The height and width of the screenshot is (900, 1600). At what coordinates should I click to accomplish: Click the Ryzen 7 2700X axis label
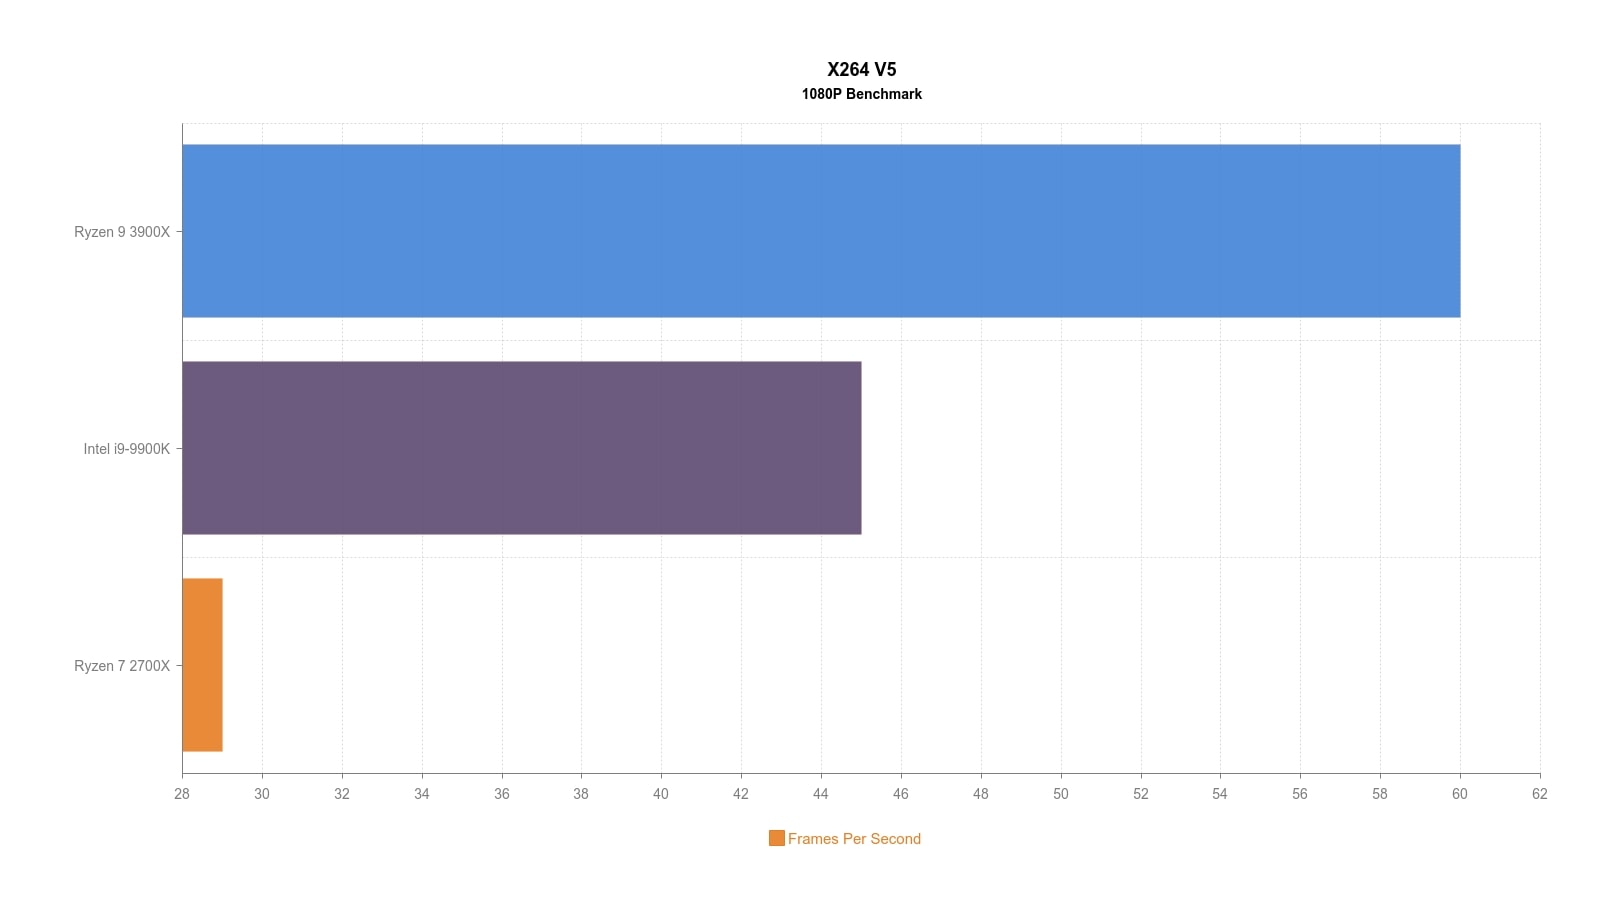(122, 666)
